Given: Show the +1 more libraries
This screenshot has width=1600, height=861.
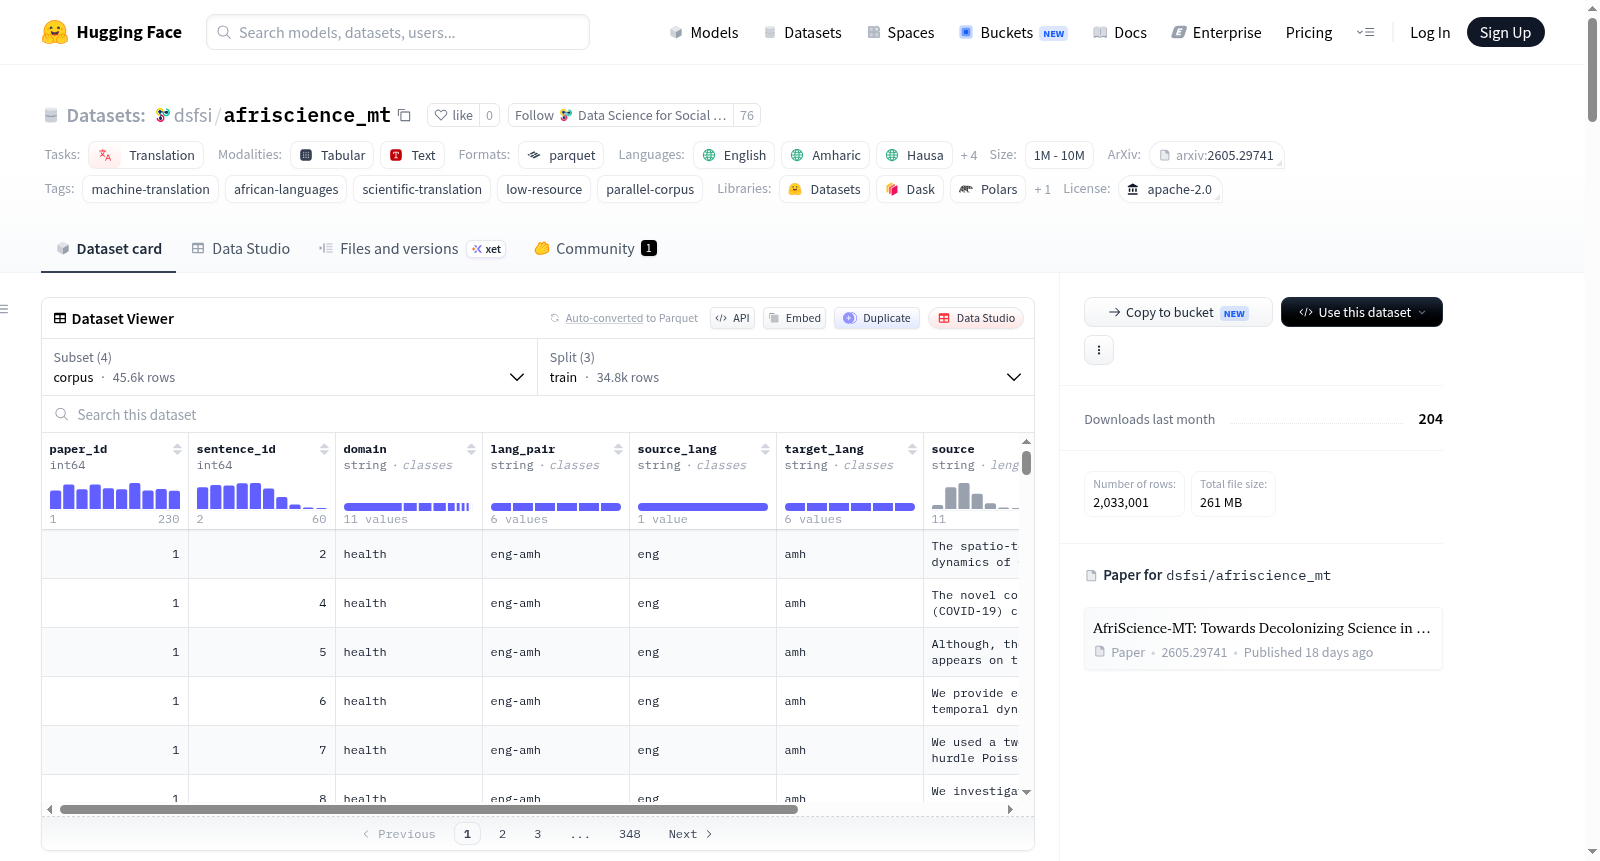Looking at the screenshot, I should click(1042, 189).
